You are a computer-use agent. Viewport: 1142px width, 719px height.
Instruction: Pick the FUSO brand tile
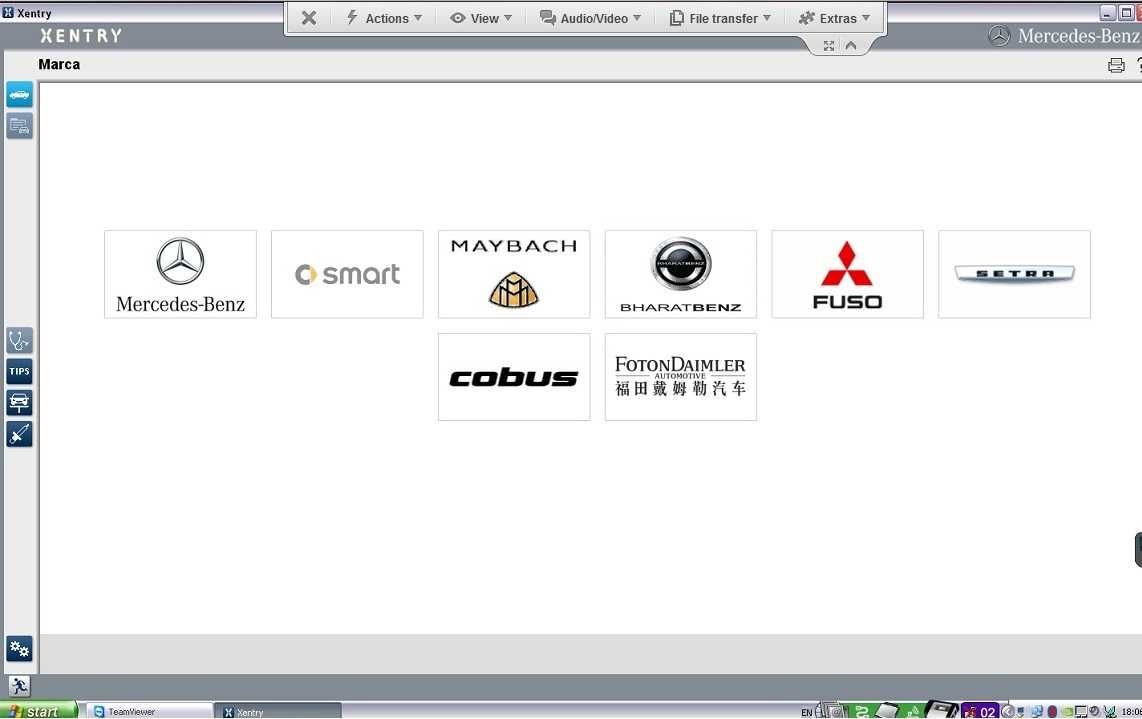tap(848, 274)
